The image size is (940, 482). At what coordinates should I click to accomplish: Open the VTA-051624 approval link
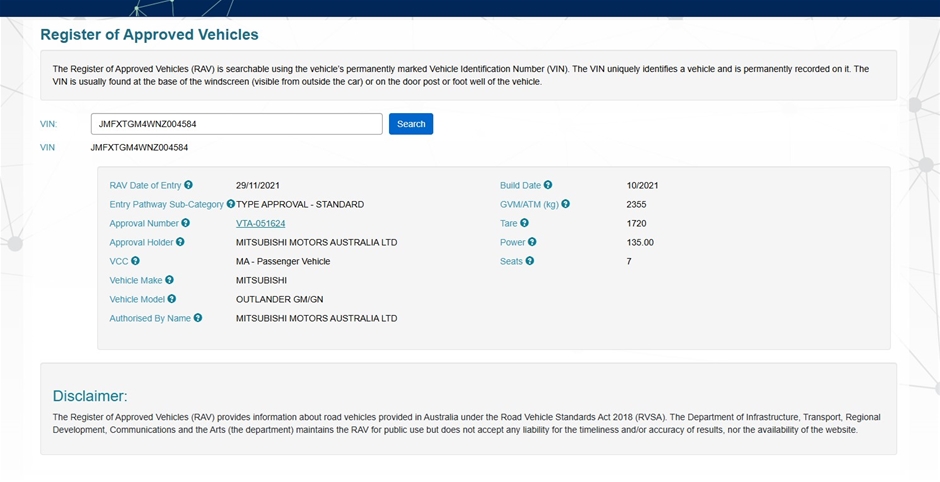point(260,223)
